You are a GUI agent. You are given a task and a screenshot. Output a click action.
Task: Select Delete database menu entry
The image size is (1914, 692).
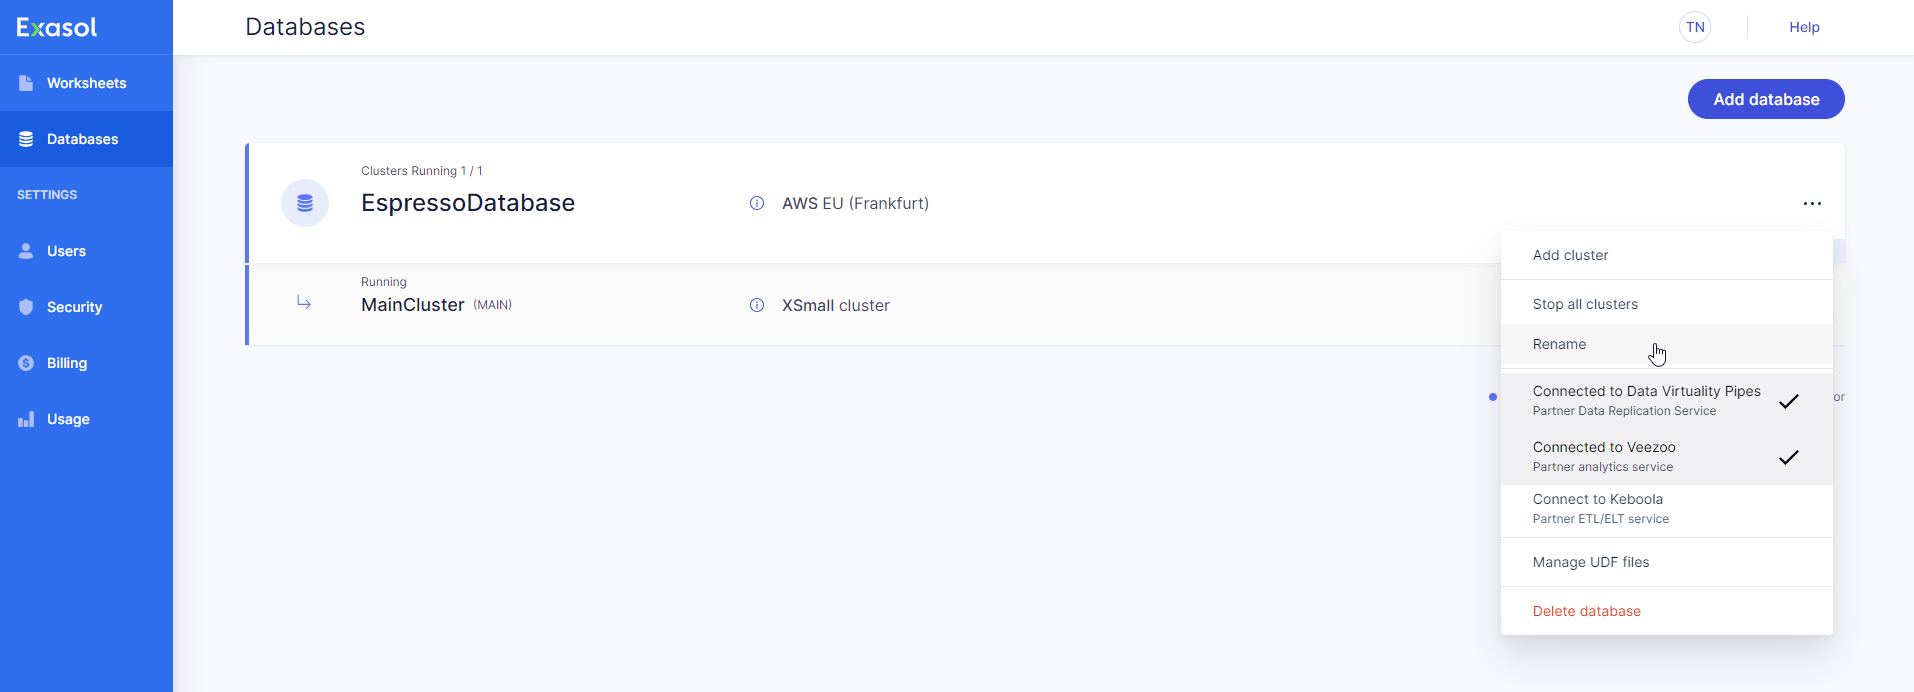(x=1586, y=611)
